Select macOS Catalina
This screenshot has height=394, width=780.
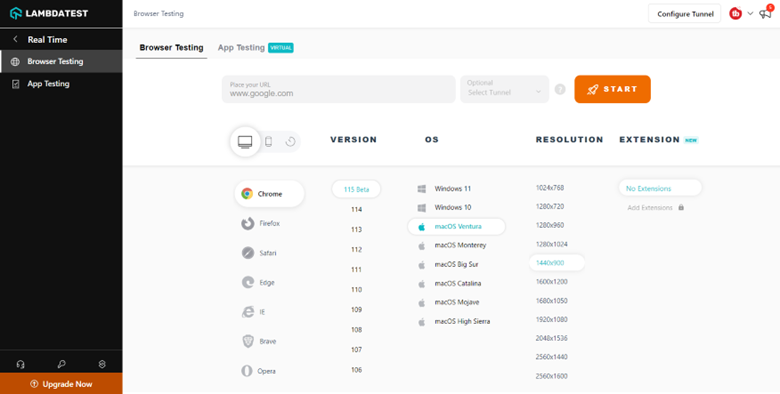coord(450,283)
